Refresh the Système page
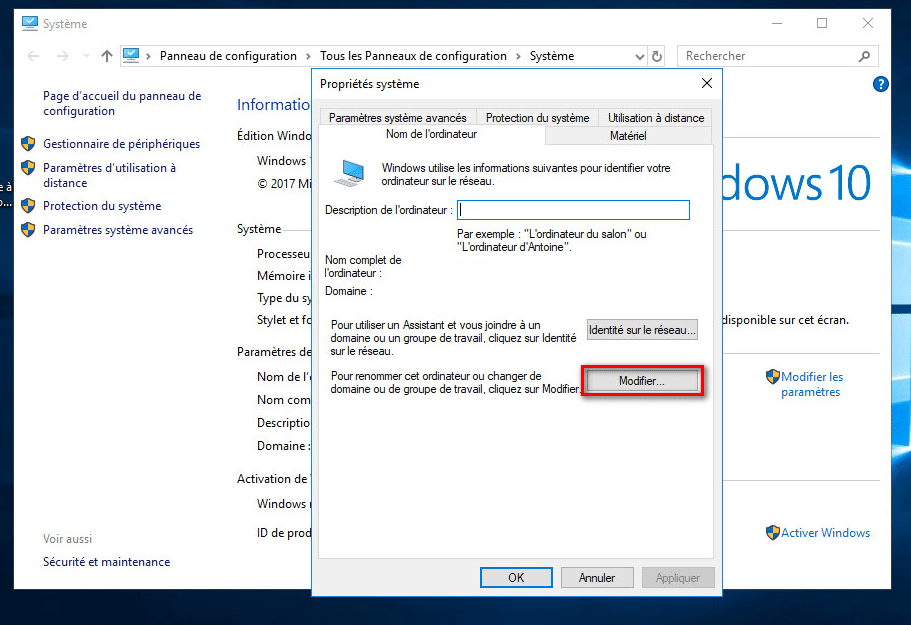 (657, 56)
